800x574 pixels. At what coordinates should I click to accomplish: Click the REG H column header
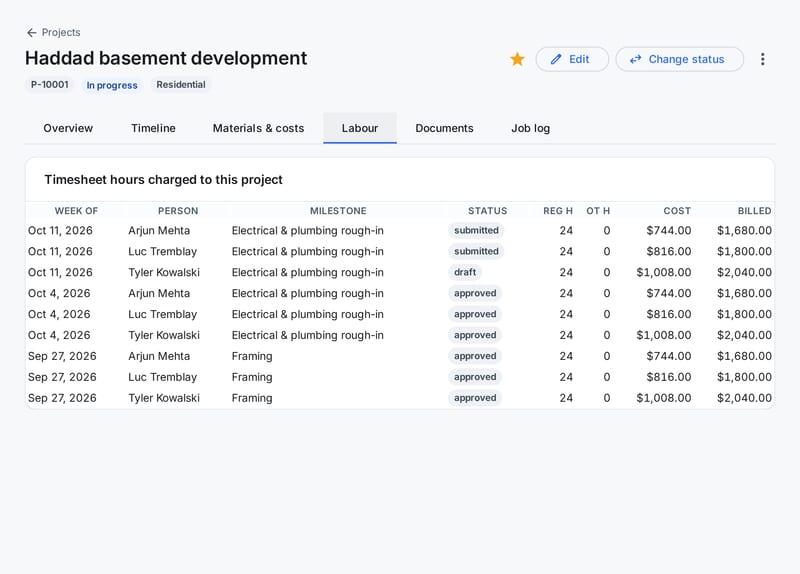[x=558, y=211]
